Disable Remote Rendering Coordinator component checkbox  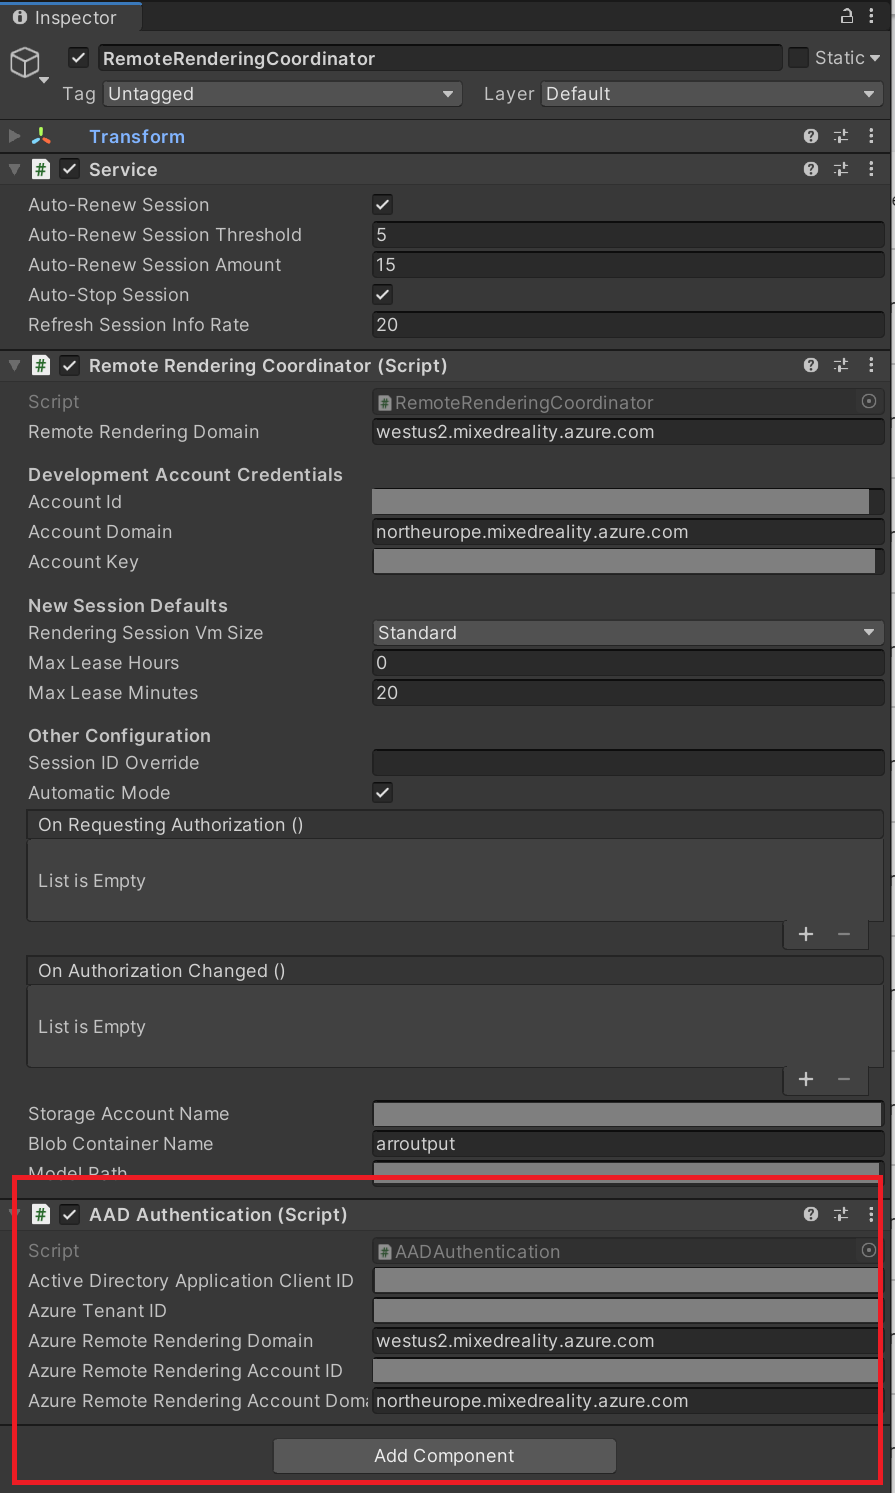point(69,365)
